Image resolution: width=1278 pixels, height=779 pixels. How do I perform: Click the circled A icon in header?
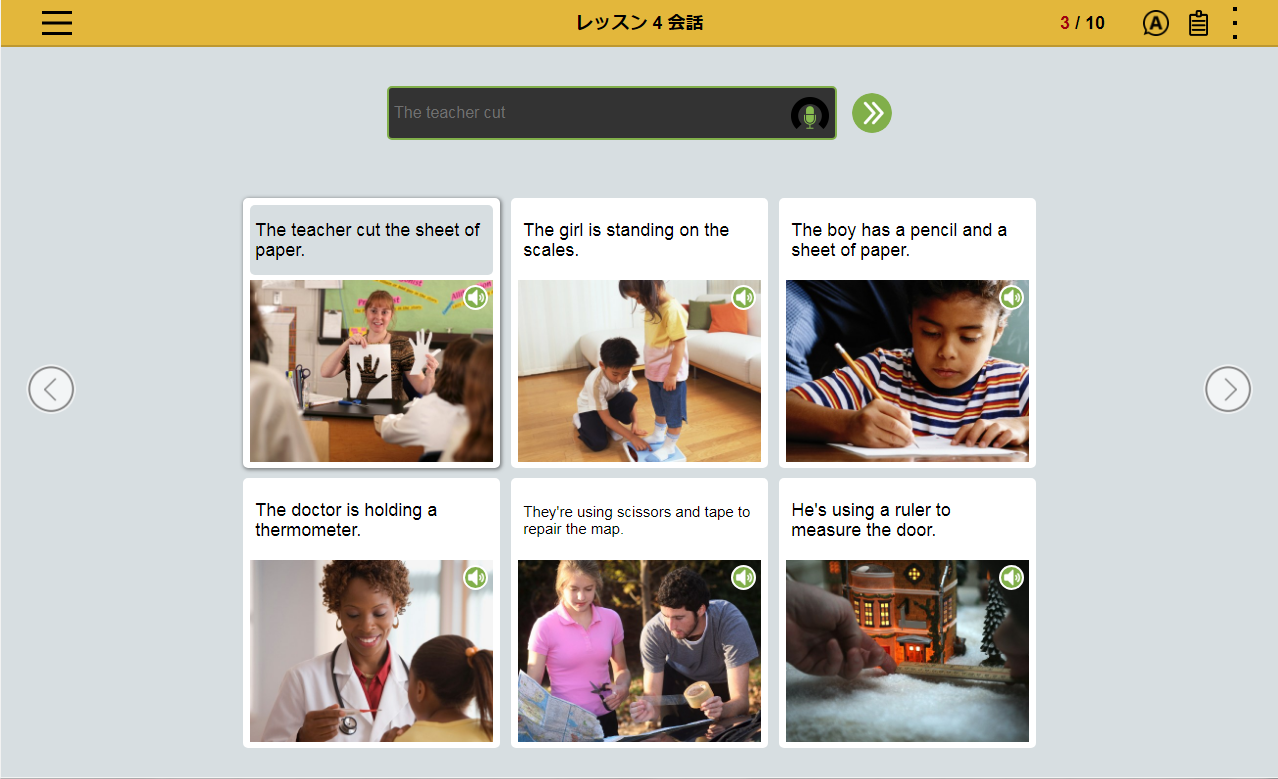[1155, 23]
